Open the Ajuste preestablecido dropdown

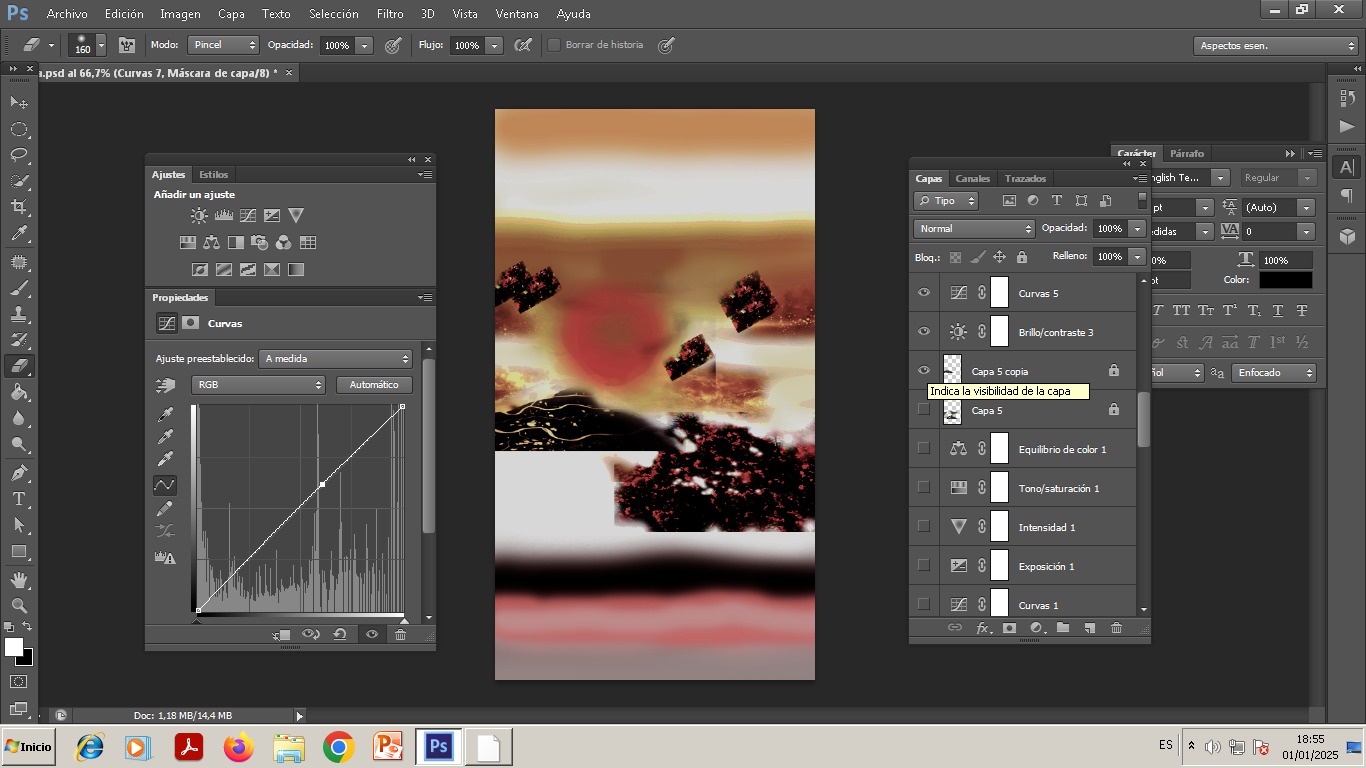pyautogui.click(x=336, y=358)
